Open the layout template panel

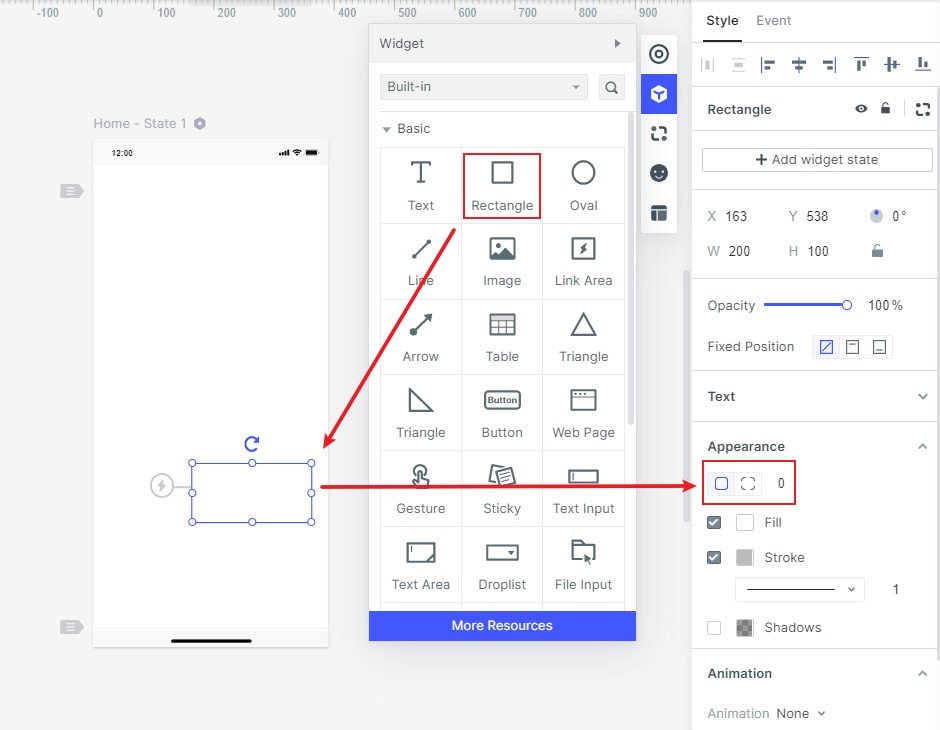(659, 213)
